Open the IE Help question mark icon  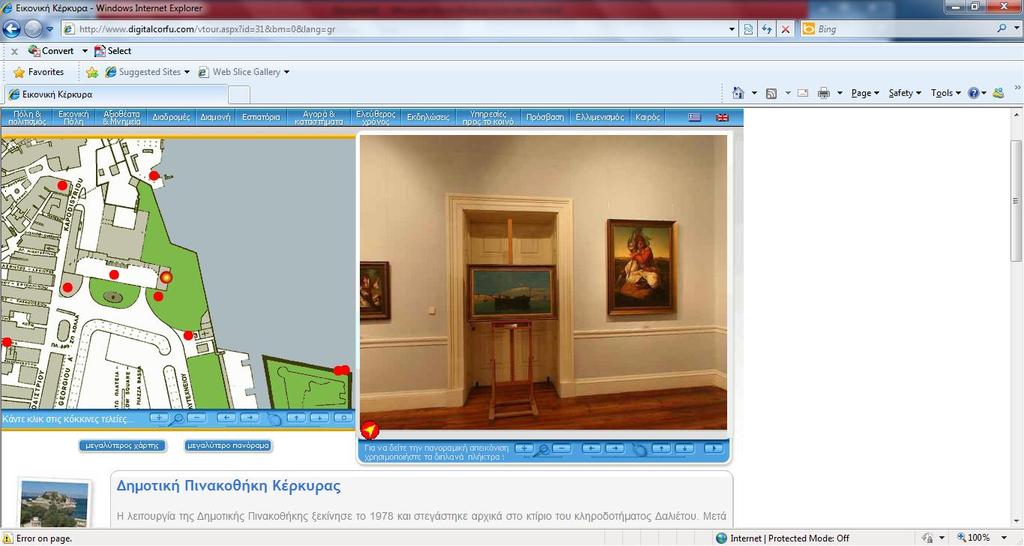coord(973,93)
